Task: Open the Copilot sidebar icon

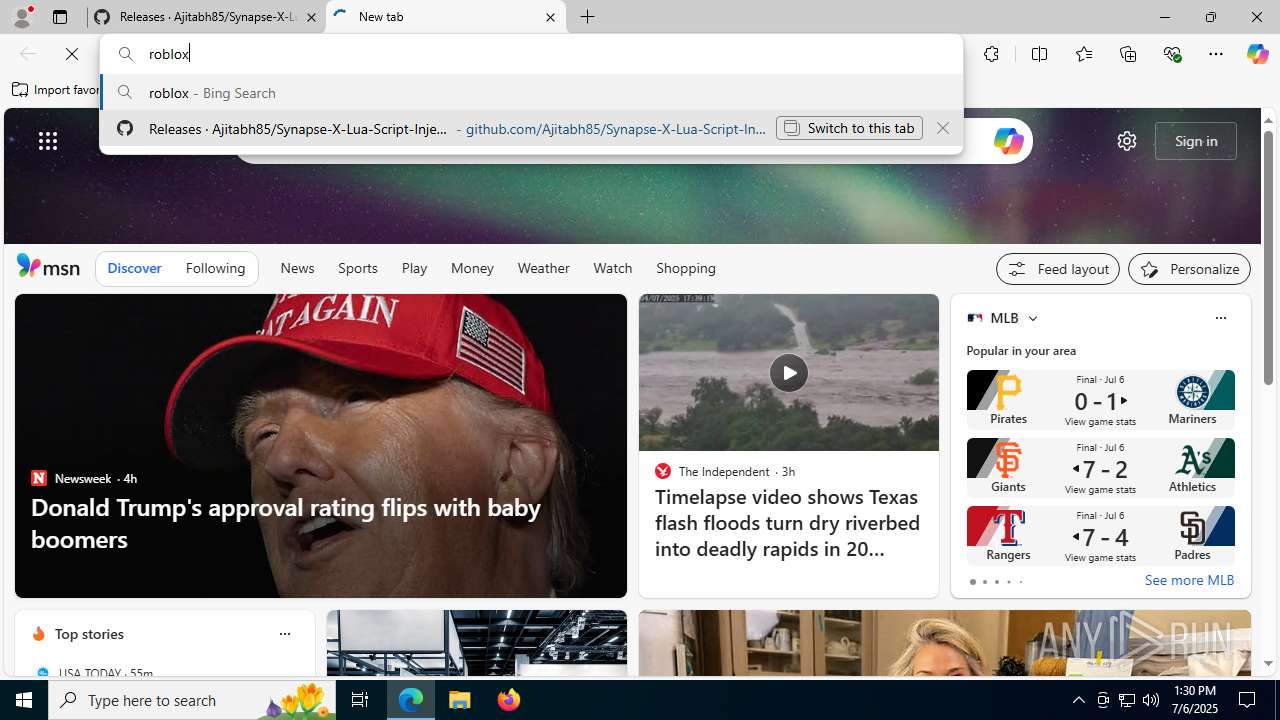Action: click(x=1257, y=54)
